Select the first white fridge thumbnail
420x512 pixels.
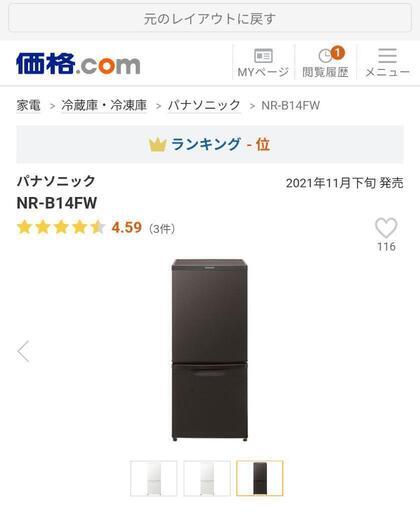point(153,478)
